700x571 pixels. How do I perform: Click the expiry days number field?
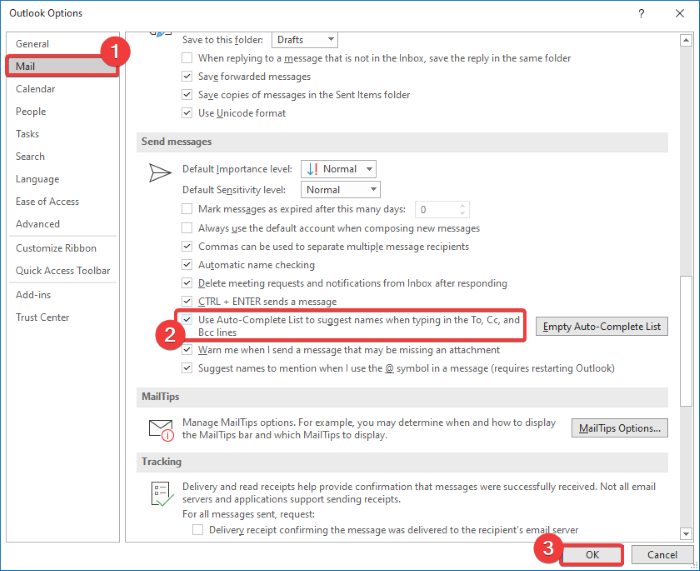[437, 209]
